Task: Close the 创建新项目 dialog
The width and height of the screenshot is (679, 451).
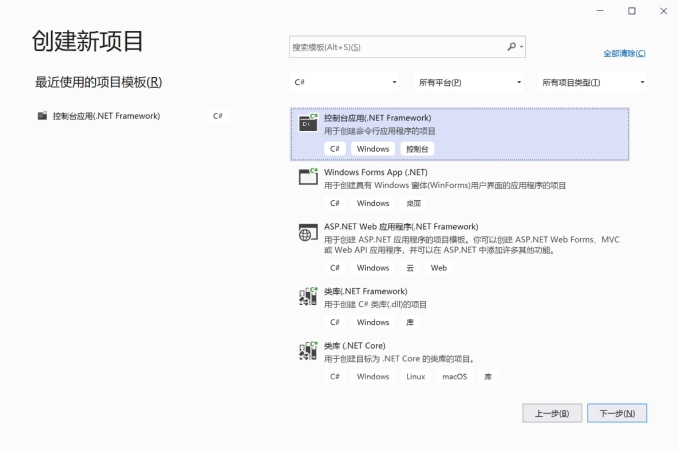Action: (663, 11)
